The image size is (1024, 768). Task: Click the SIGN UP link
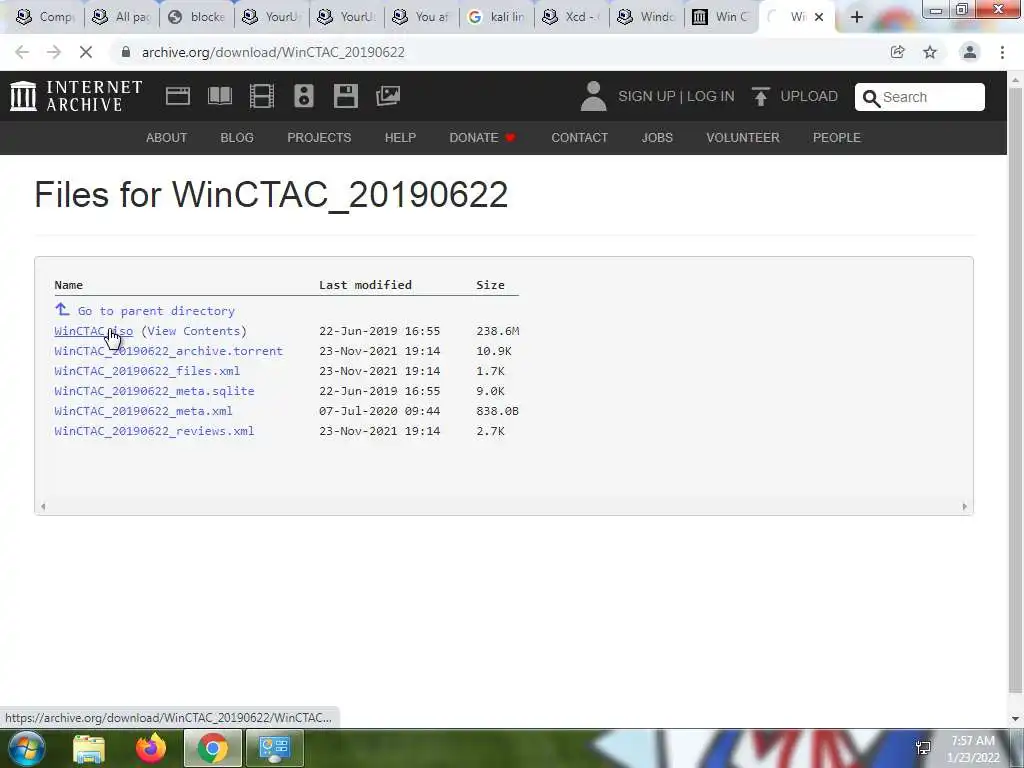647,96
